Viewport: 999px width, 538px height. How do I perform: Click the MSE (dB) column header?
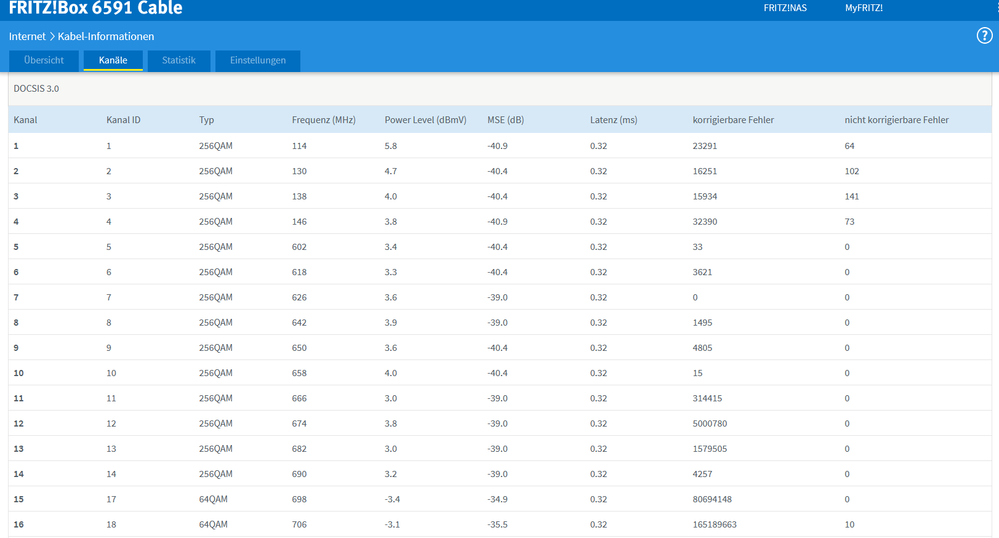[506, 120]
